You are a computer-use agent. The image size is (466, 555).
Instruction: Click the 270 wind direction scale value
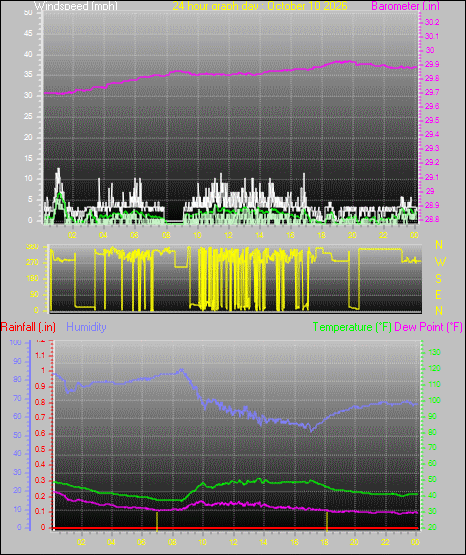(32, 263)
